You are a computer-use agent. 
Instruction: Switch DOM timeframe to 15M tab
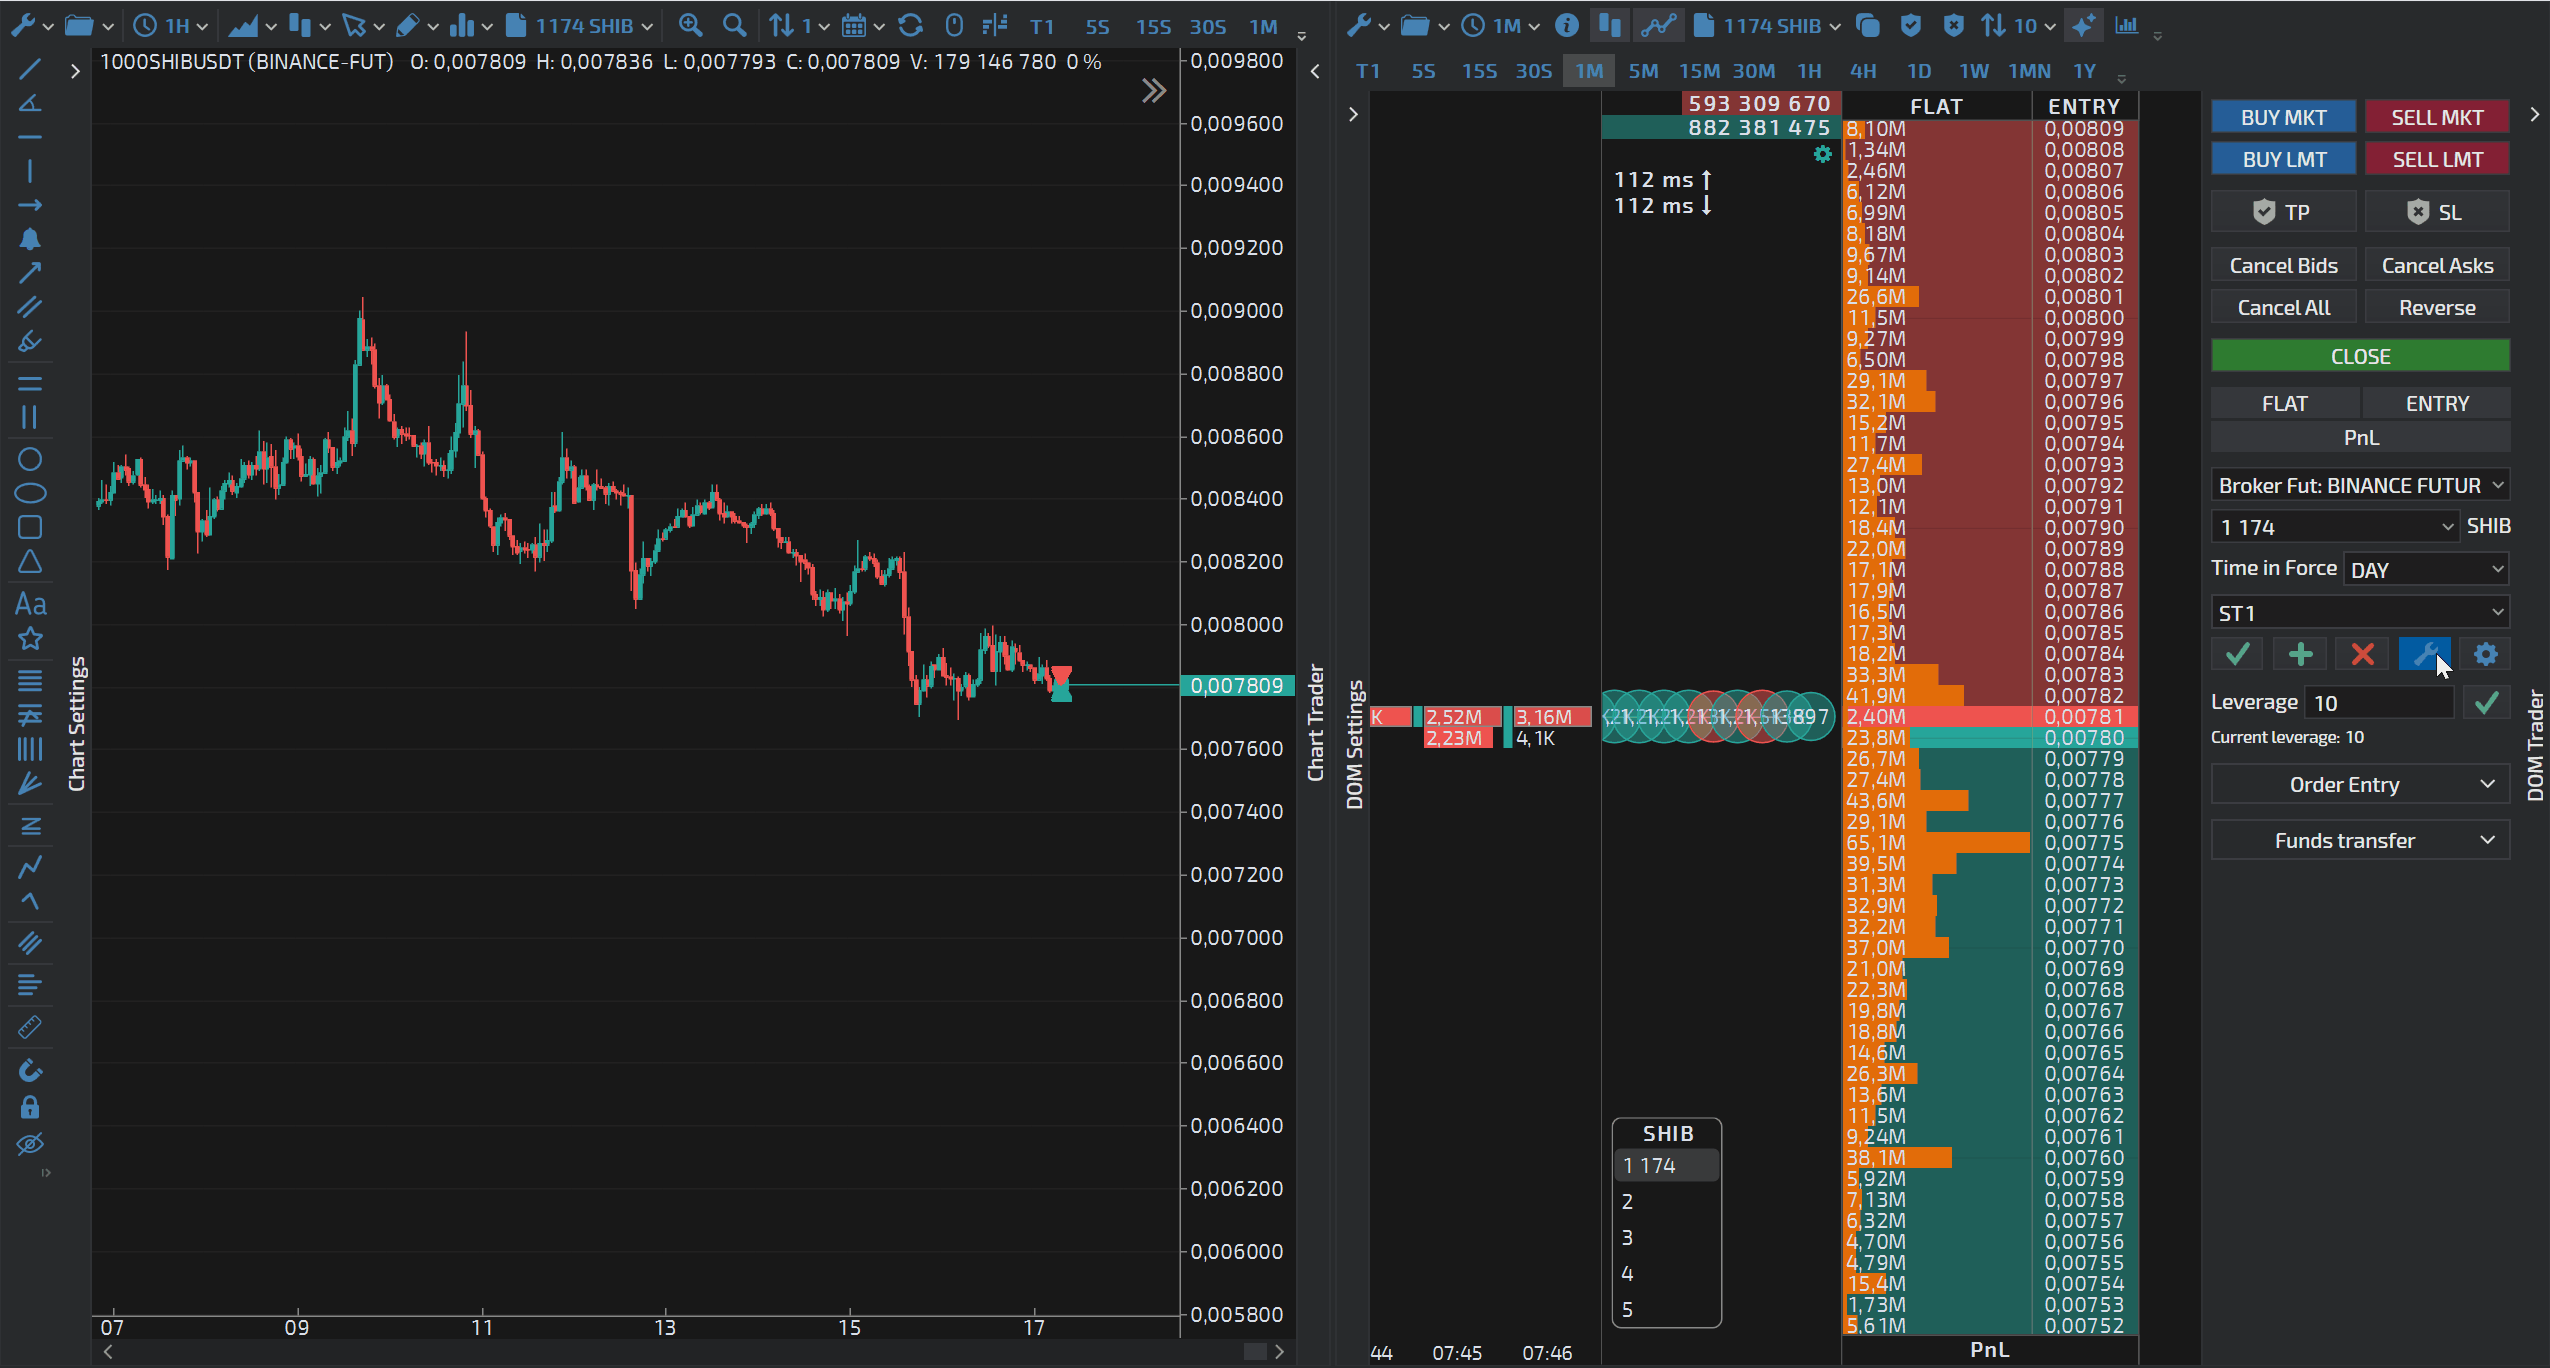1699,71
